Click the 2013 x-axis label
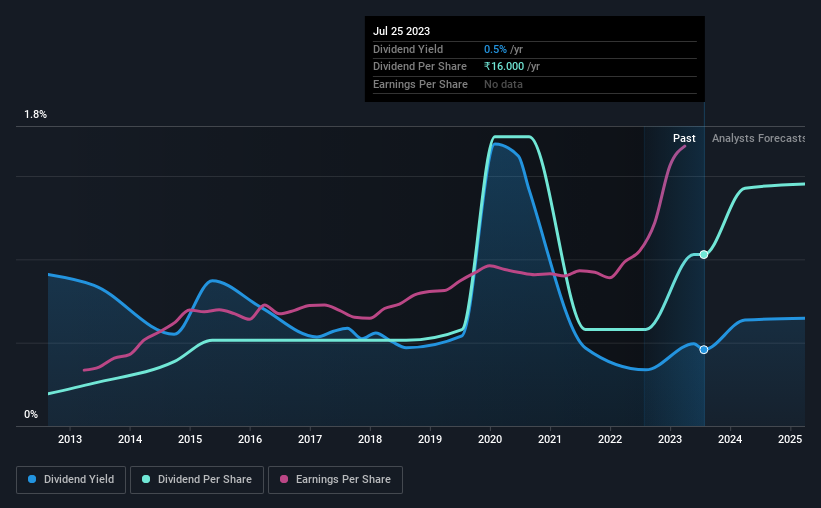This screenshot has height=508, width=821. point(70,439)
